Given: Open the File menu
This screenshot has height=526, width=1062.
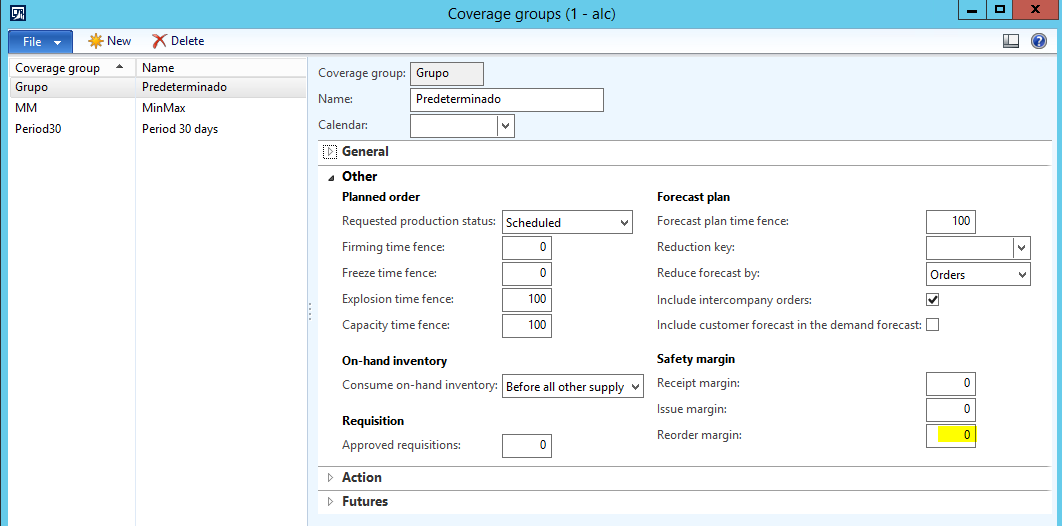Looking at the screenshot, I should point(41,41).
